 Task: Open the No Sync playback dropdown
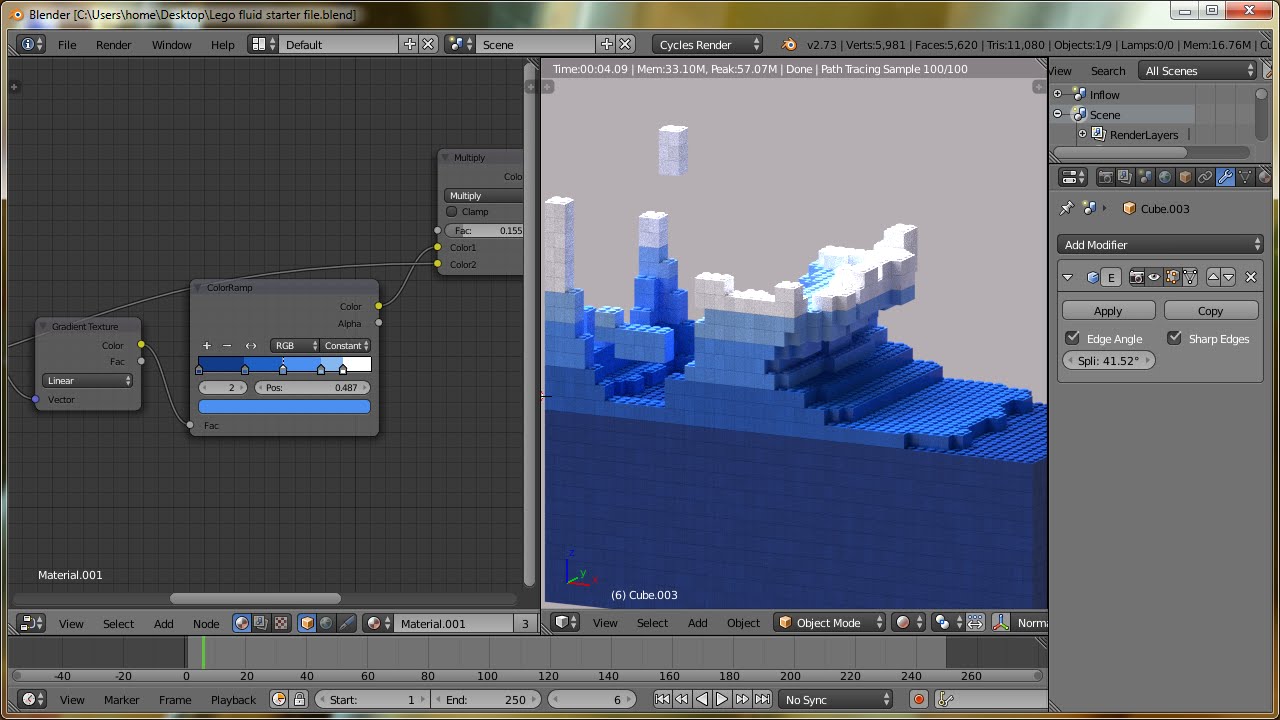point(836,699)
